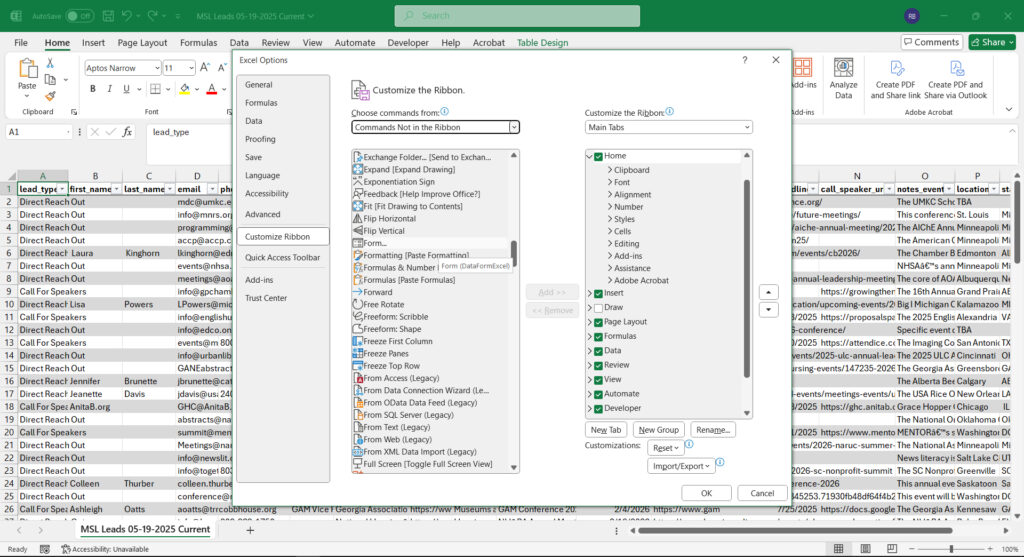Click the New Group button
Viewport: 1024px width, 557px height.
(658, 430)
